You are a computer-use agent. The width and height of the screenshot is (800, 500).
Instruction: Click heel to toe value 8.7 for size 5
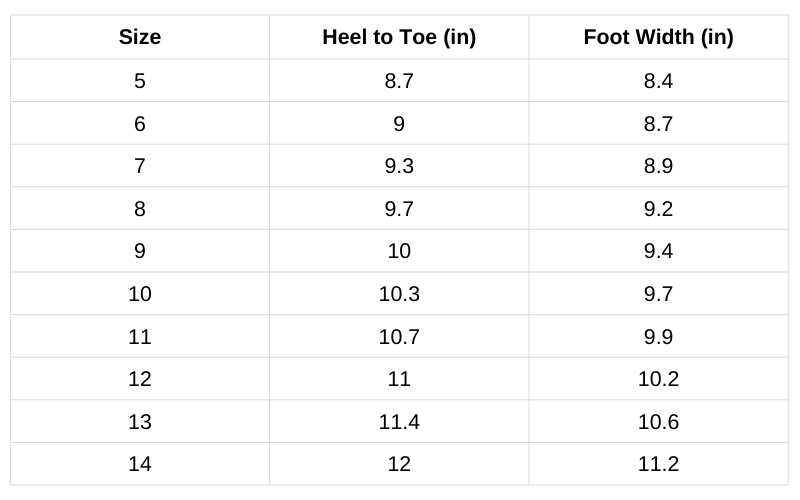click(399, 81)
